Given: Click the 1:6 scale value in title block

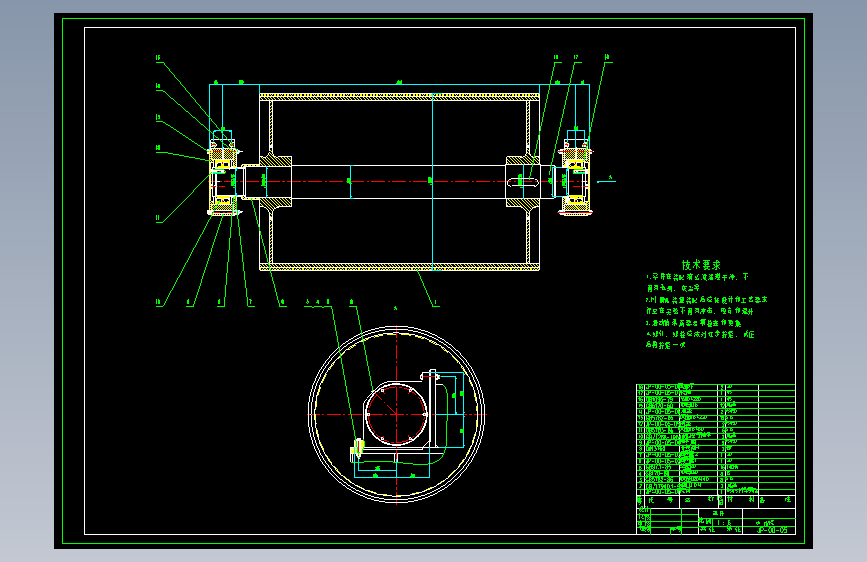Looking at the screenshot, I should (x=724, y=522).
